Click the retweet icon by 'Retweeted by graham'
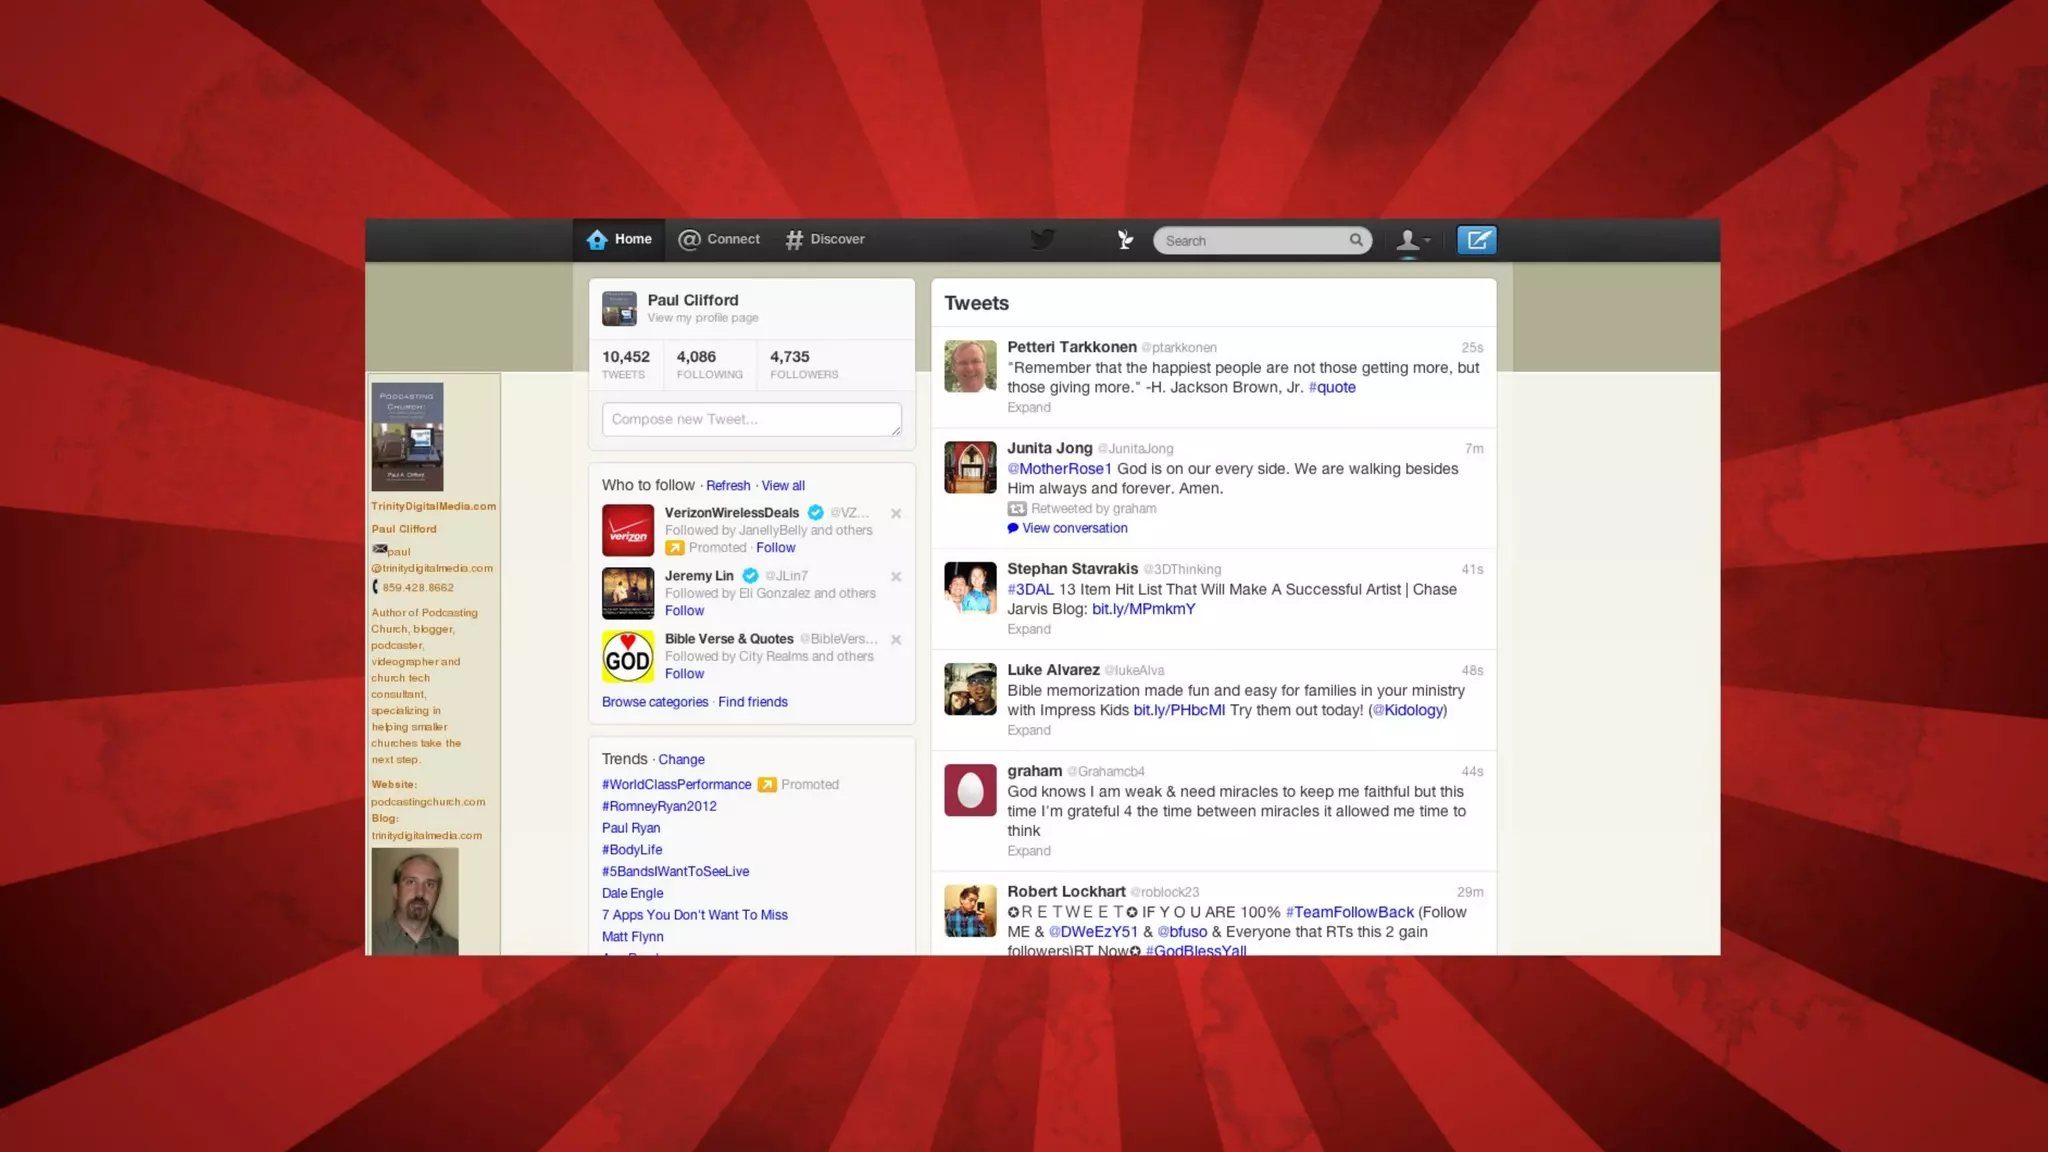The width and height of the screenshot is (2048, 1152). [x=1017, y=509]
